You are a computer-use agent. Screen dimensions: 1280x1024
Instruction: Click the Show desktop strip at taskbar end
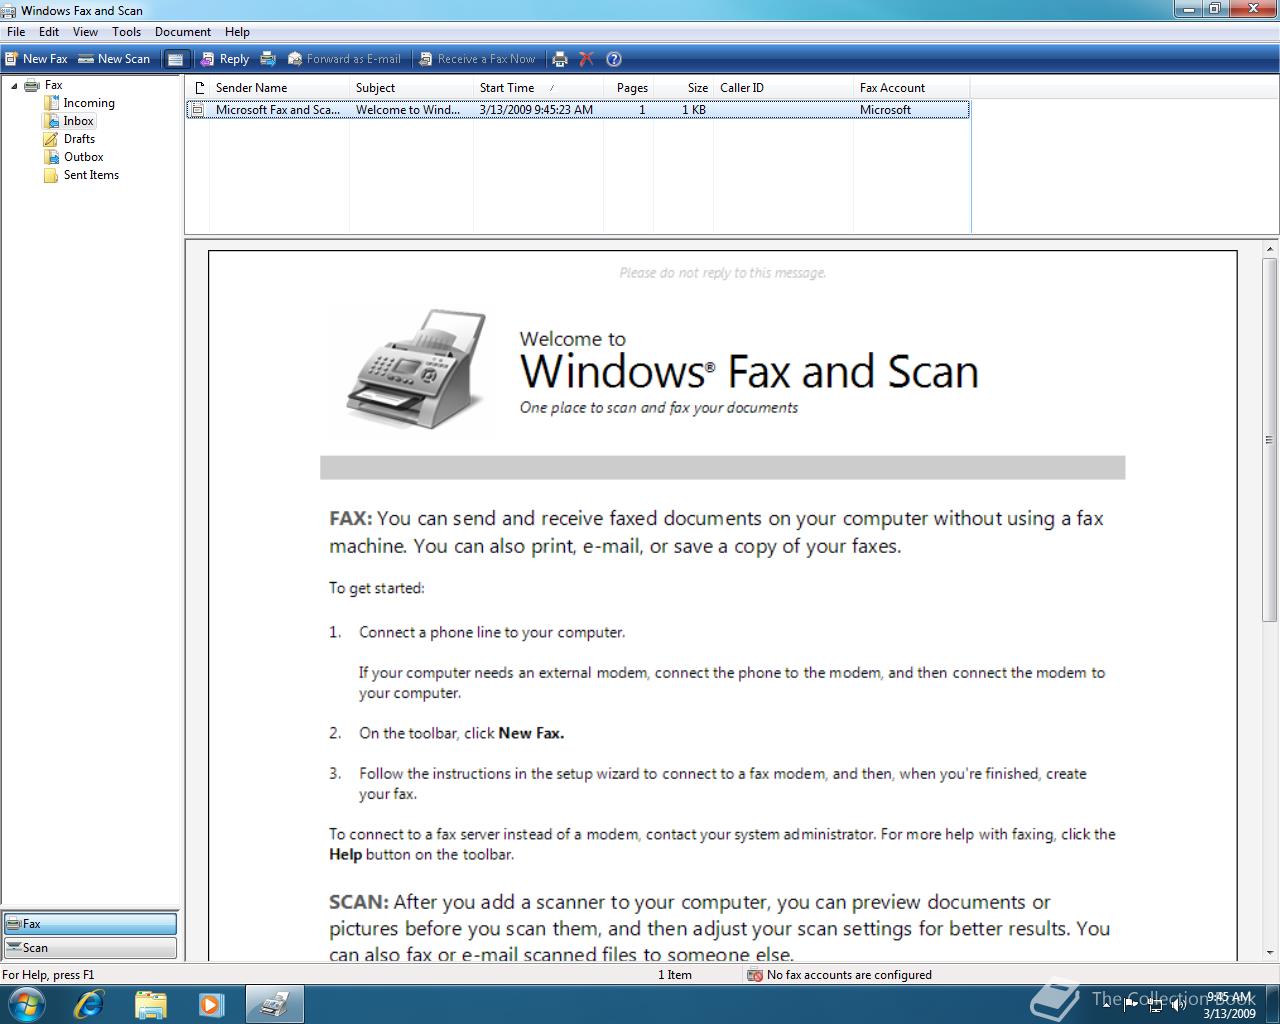[1272, 1004]
